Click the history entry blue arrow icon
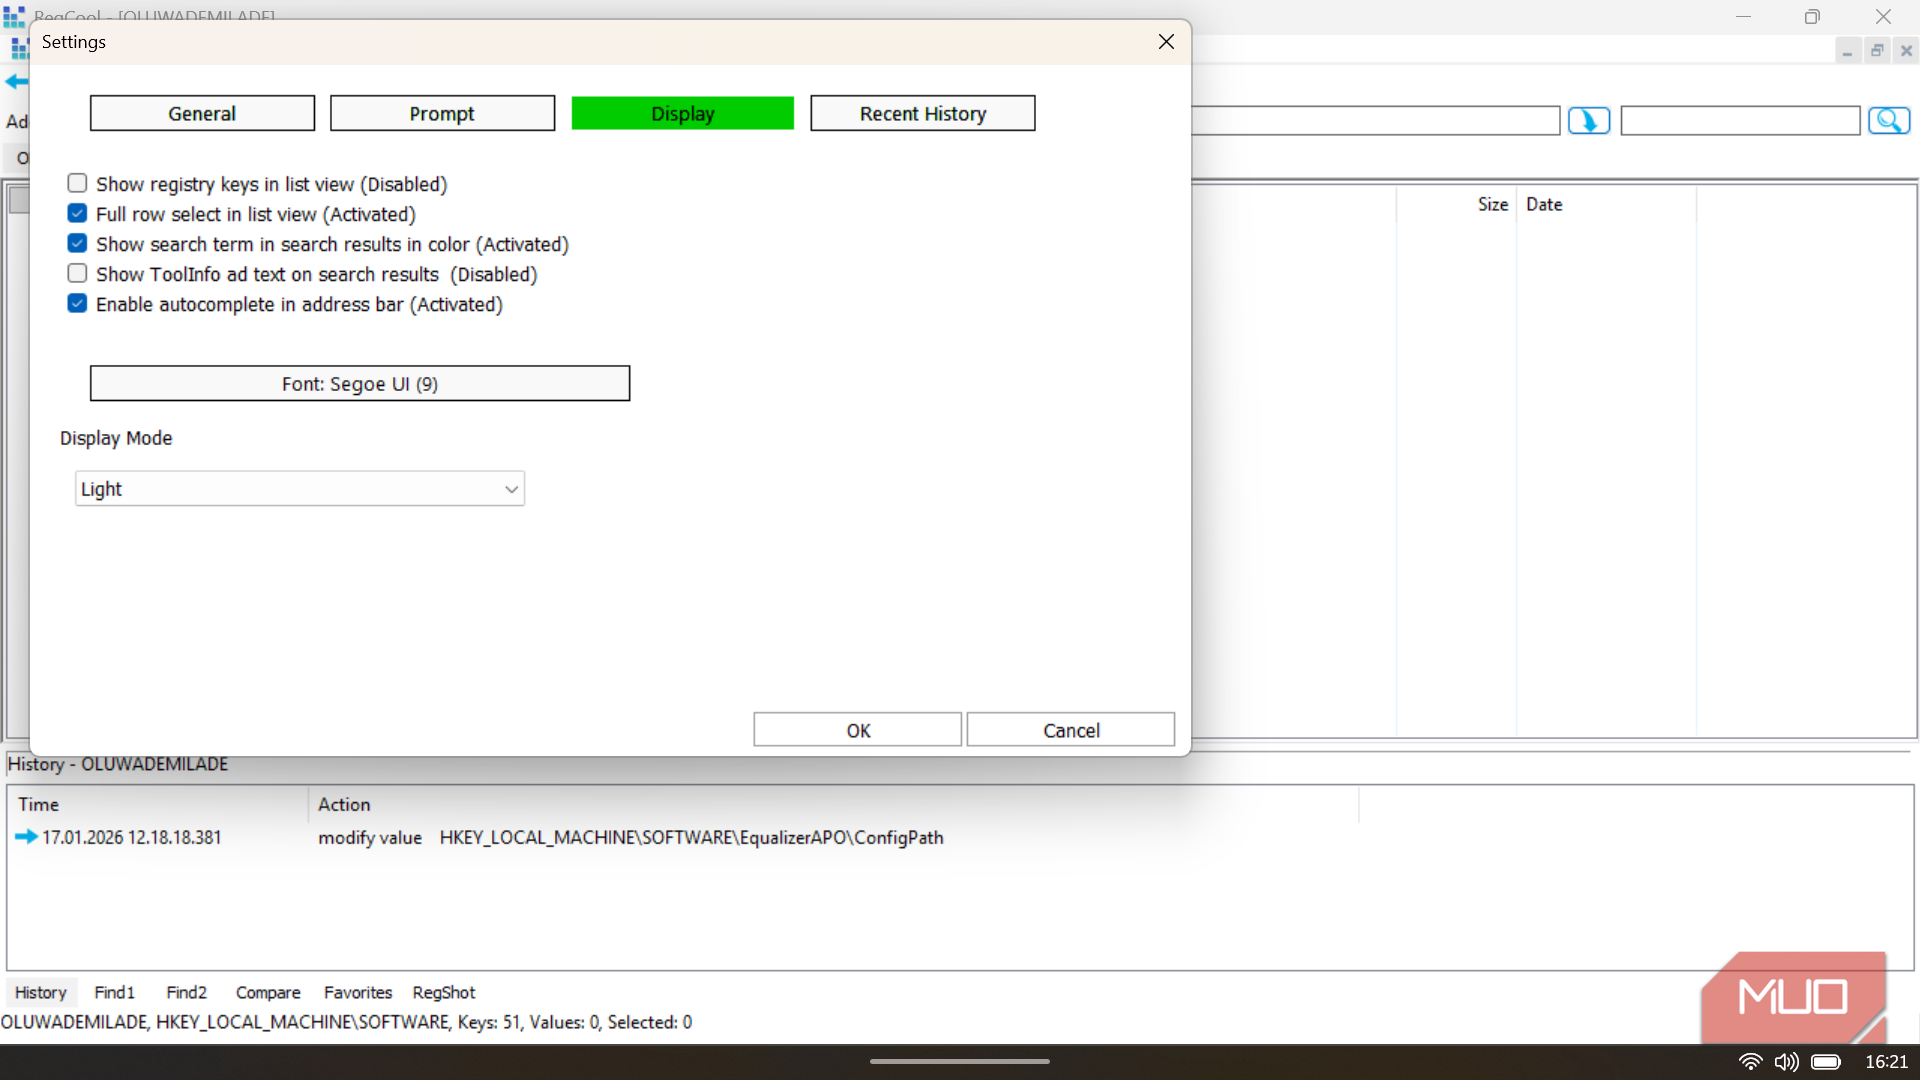This screenshot has width=1920, height=1080. 26,837
